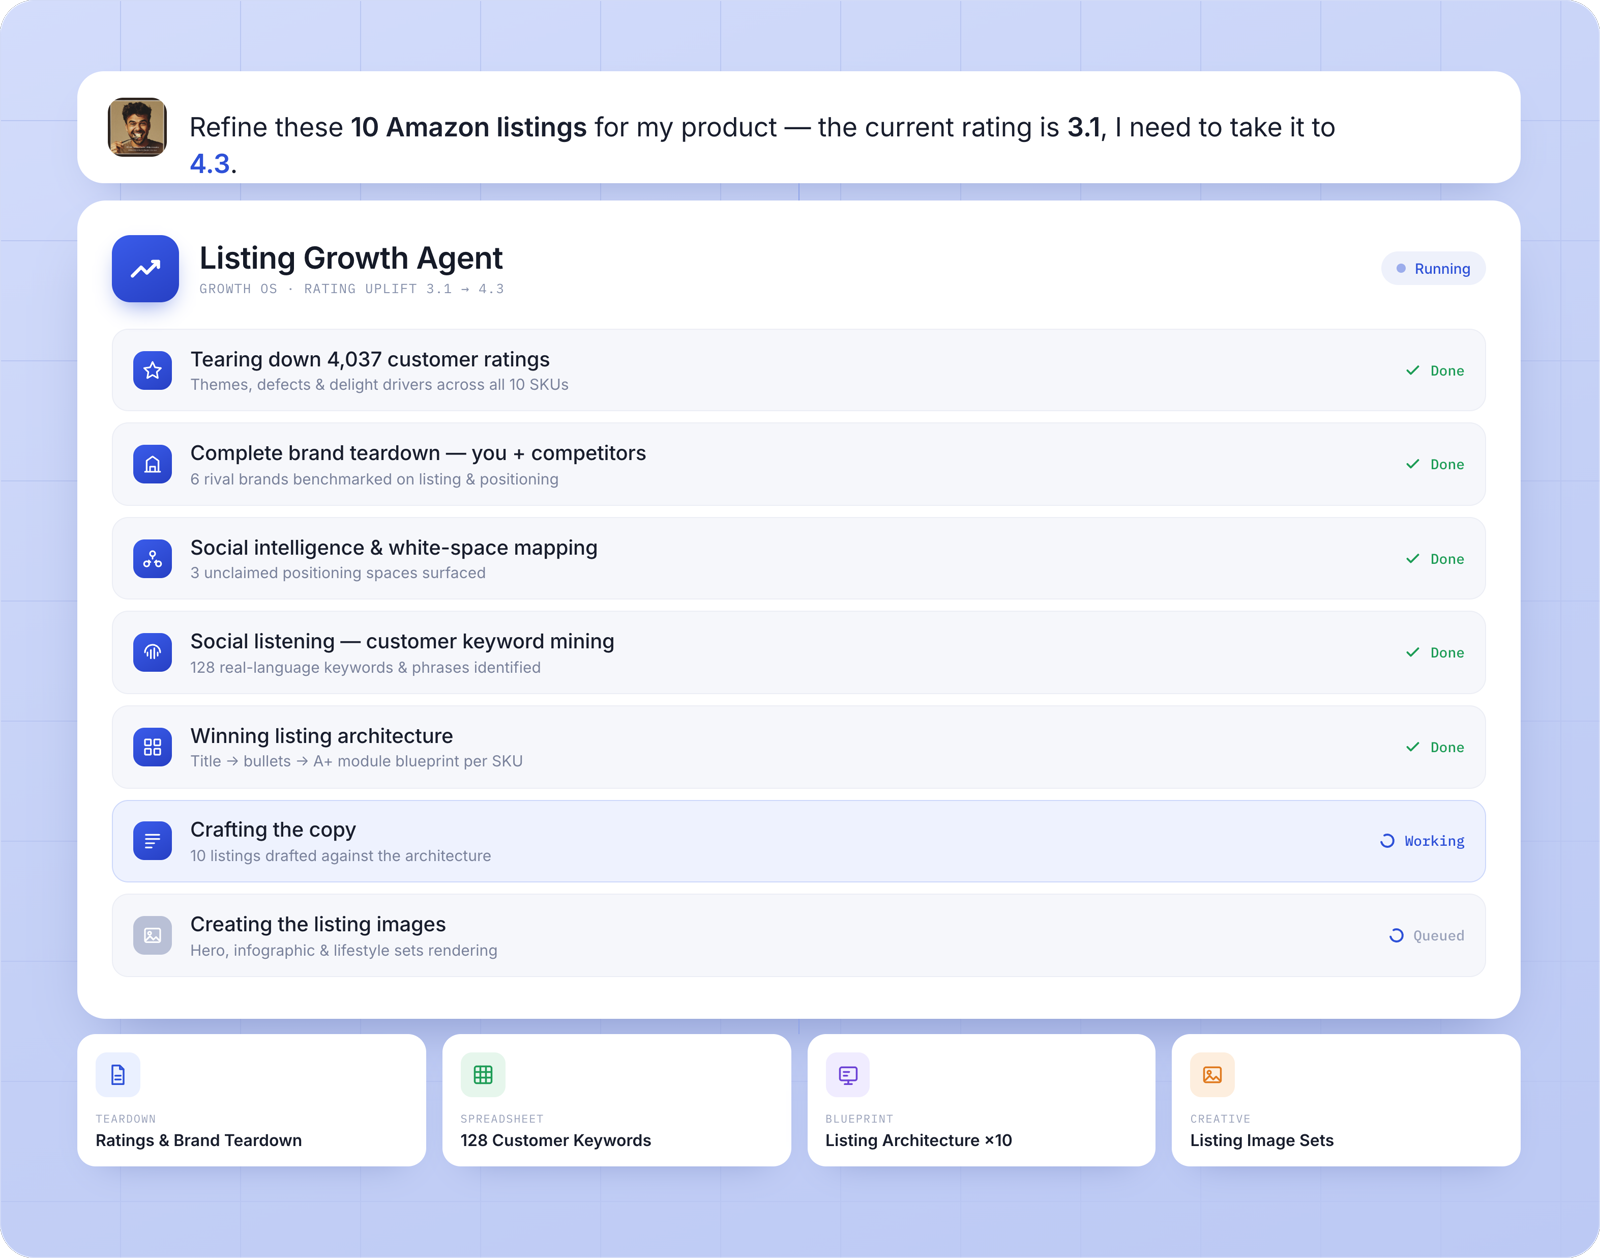Click the CREATIVE label on fourth card
The image size is (1600, 1258).
click(1220, 1119)
